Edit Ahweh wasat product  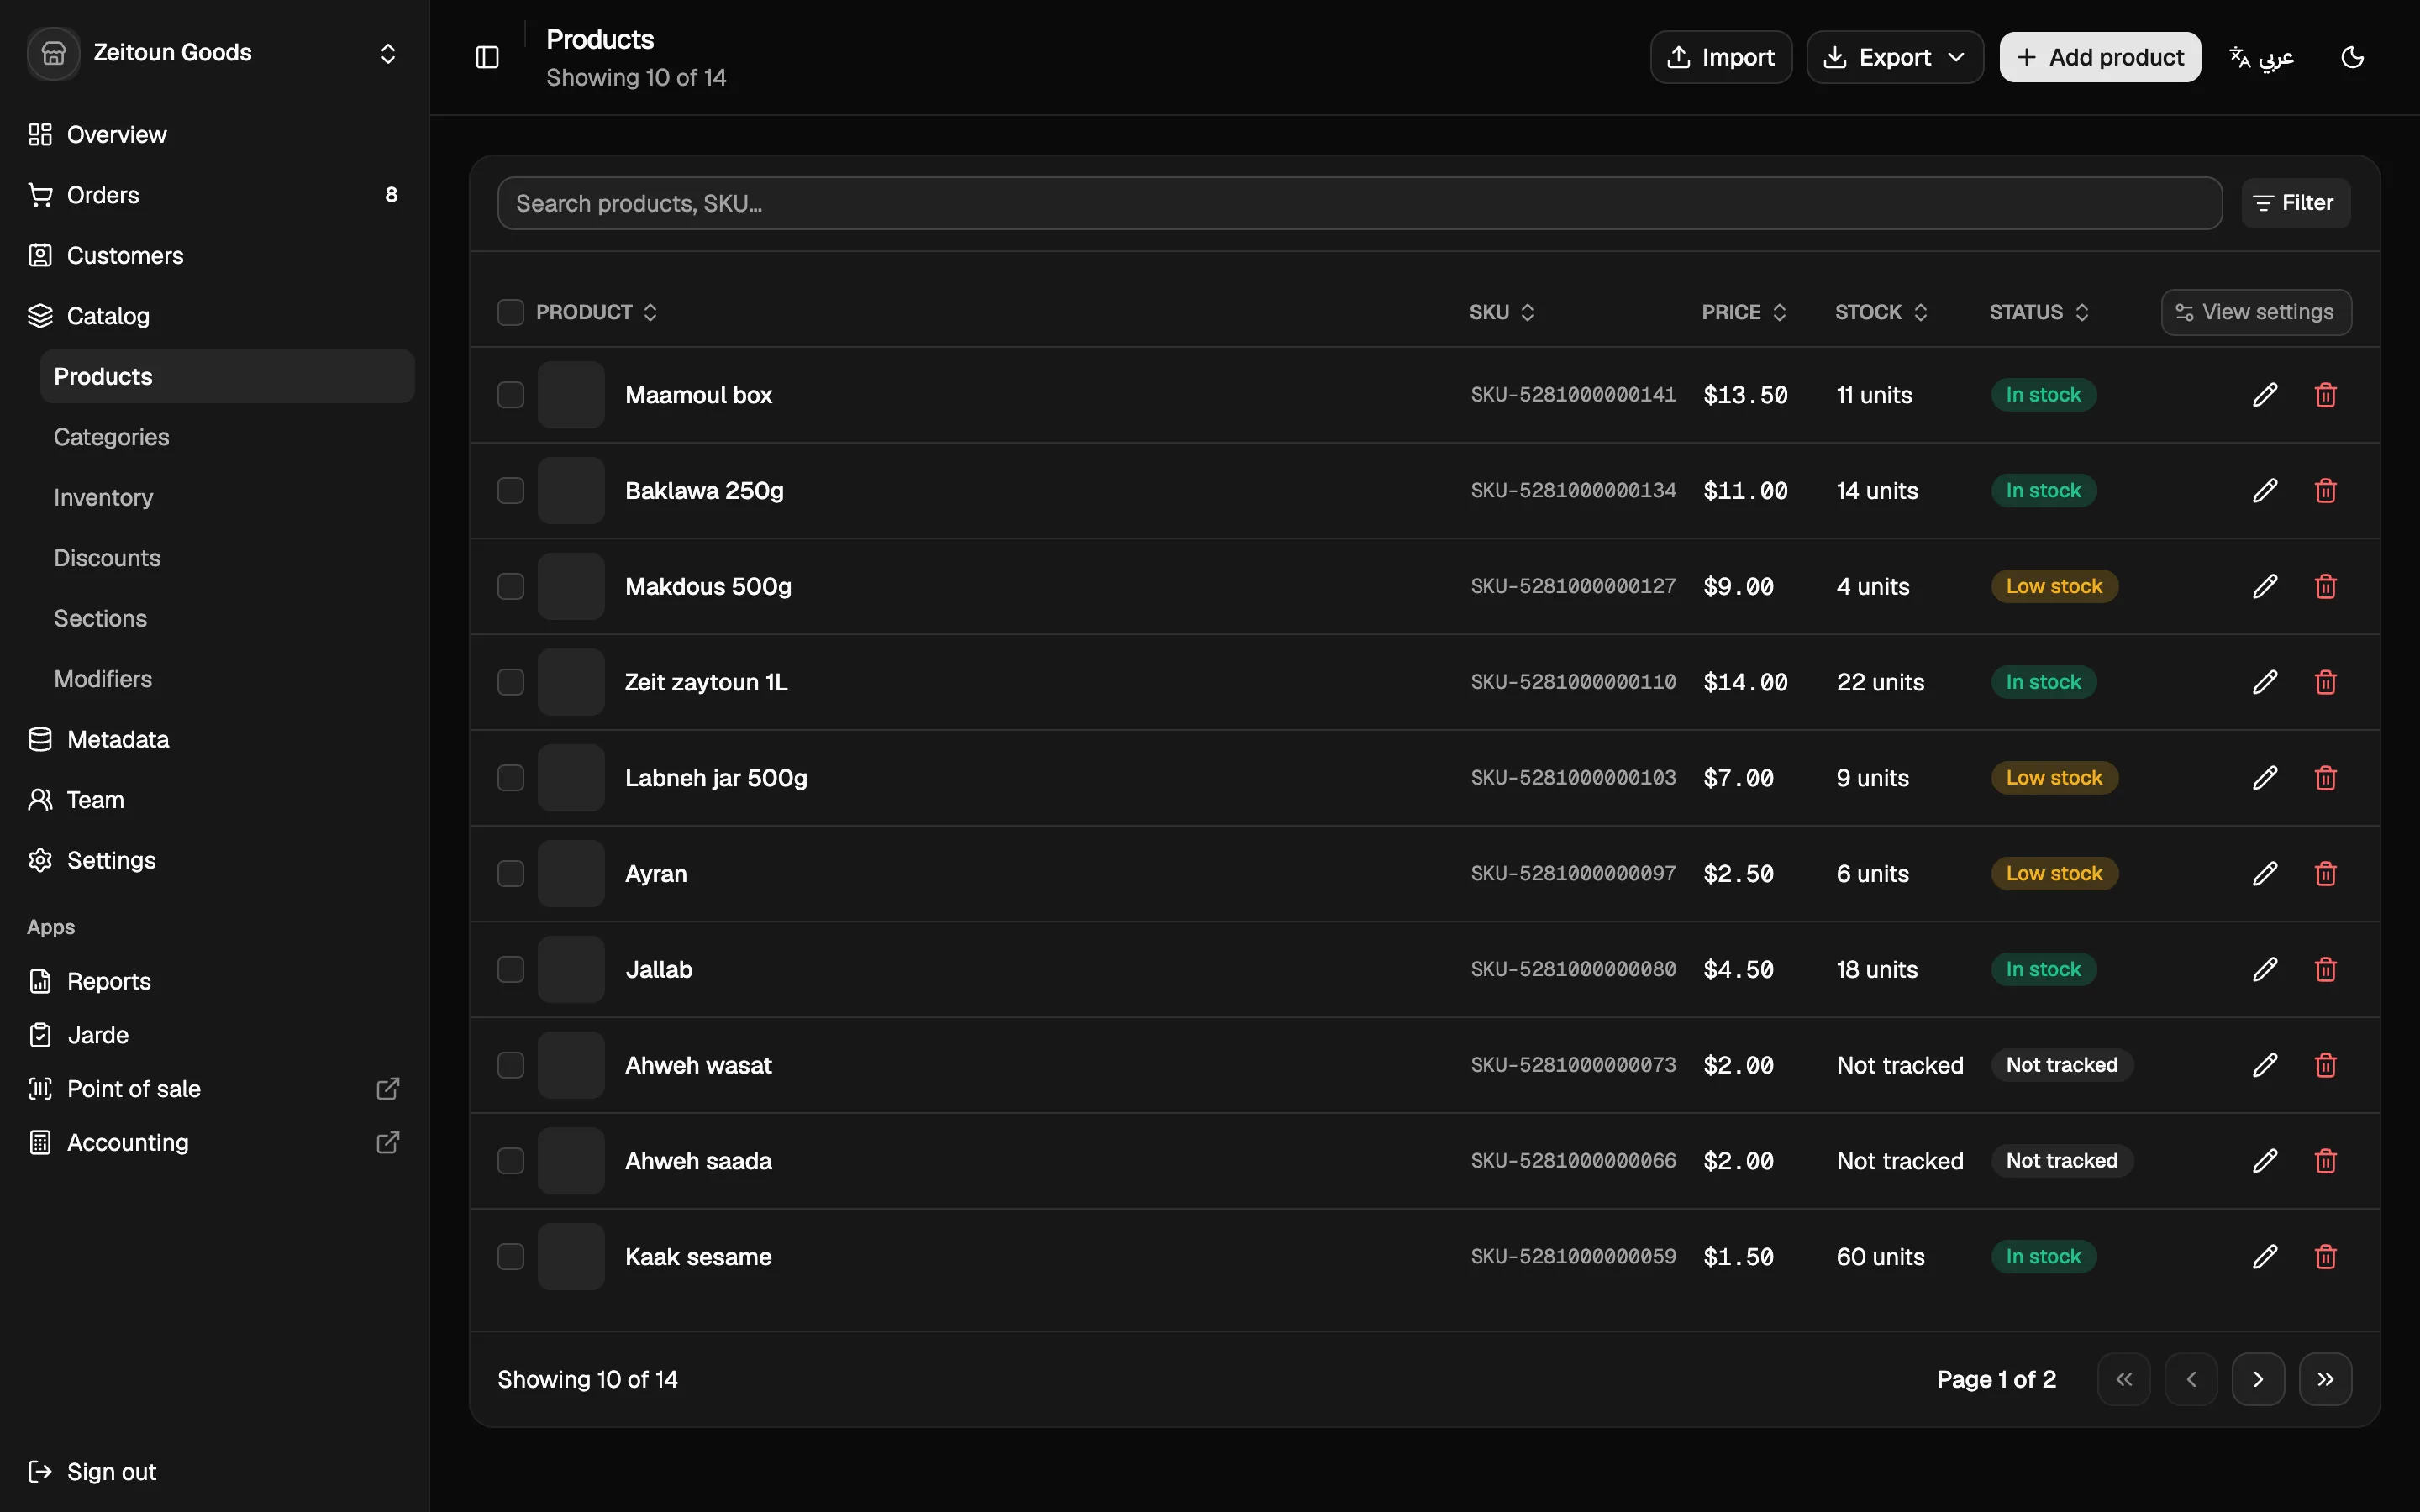point(2265,1065)
